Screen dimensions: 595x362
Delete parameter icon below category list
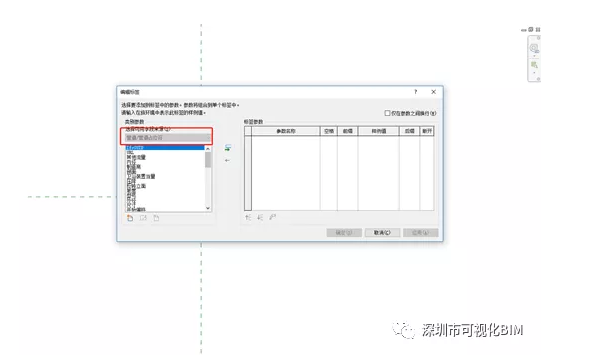156,218
